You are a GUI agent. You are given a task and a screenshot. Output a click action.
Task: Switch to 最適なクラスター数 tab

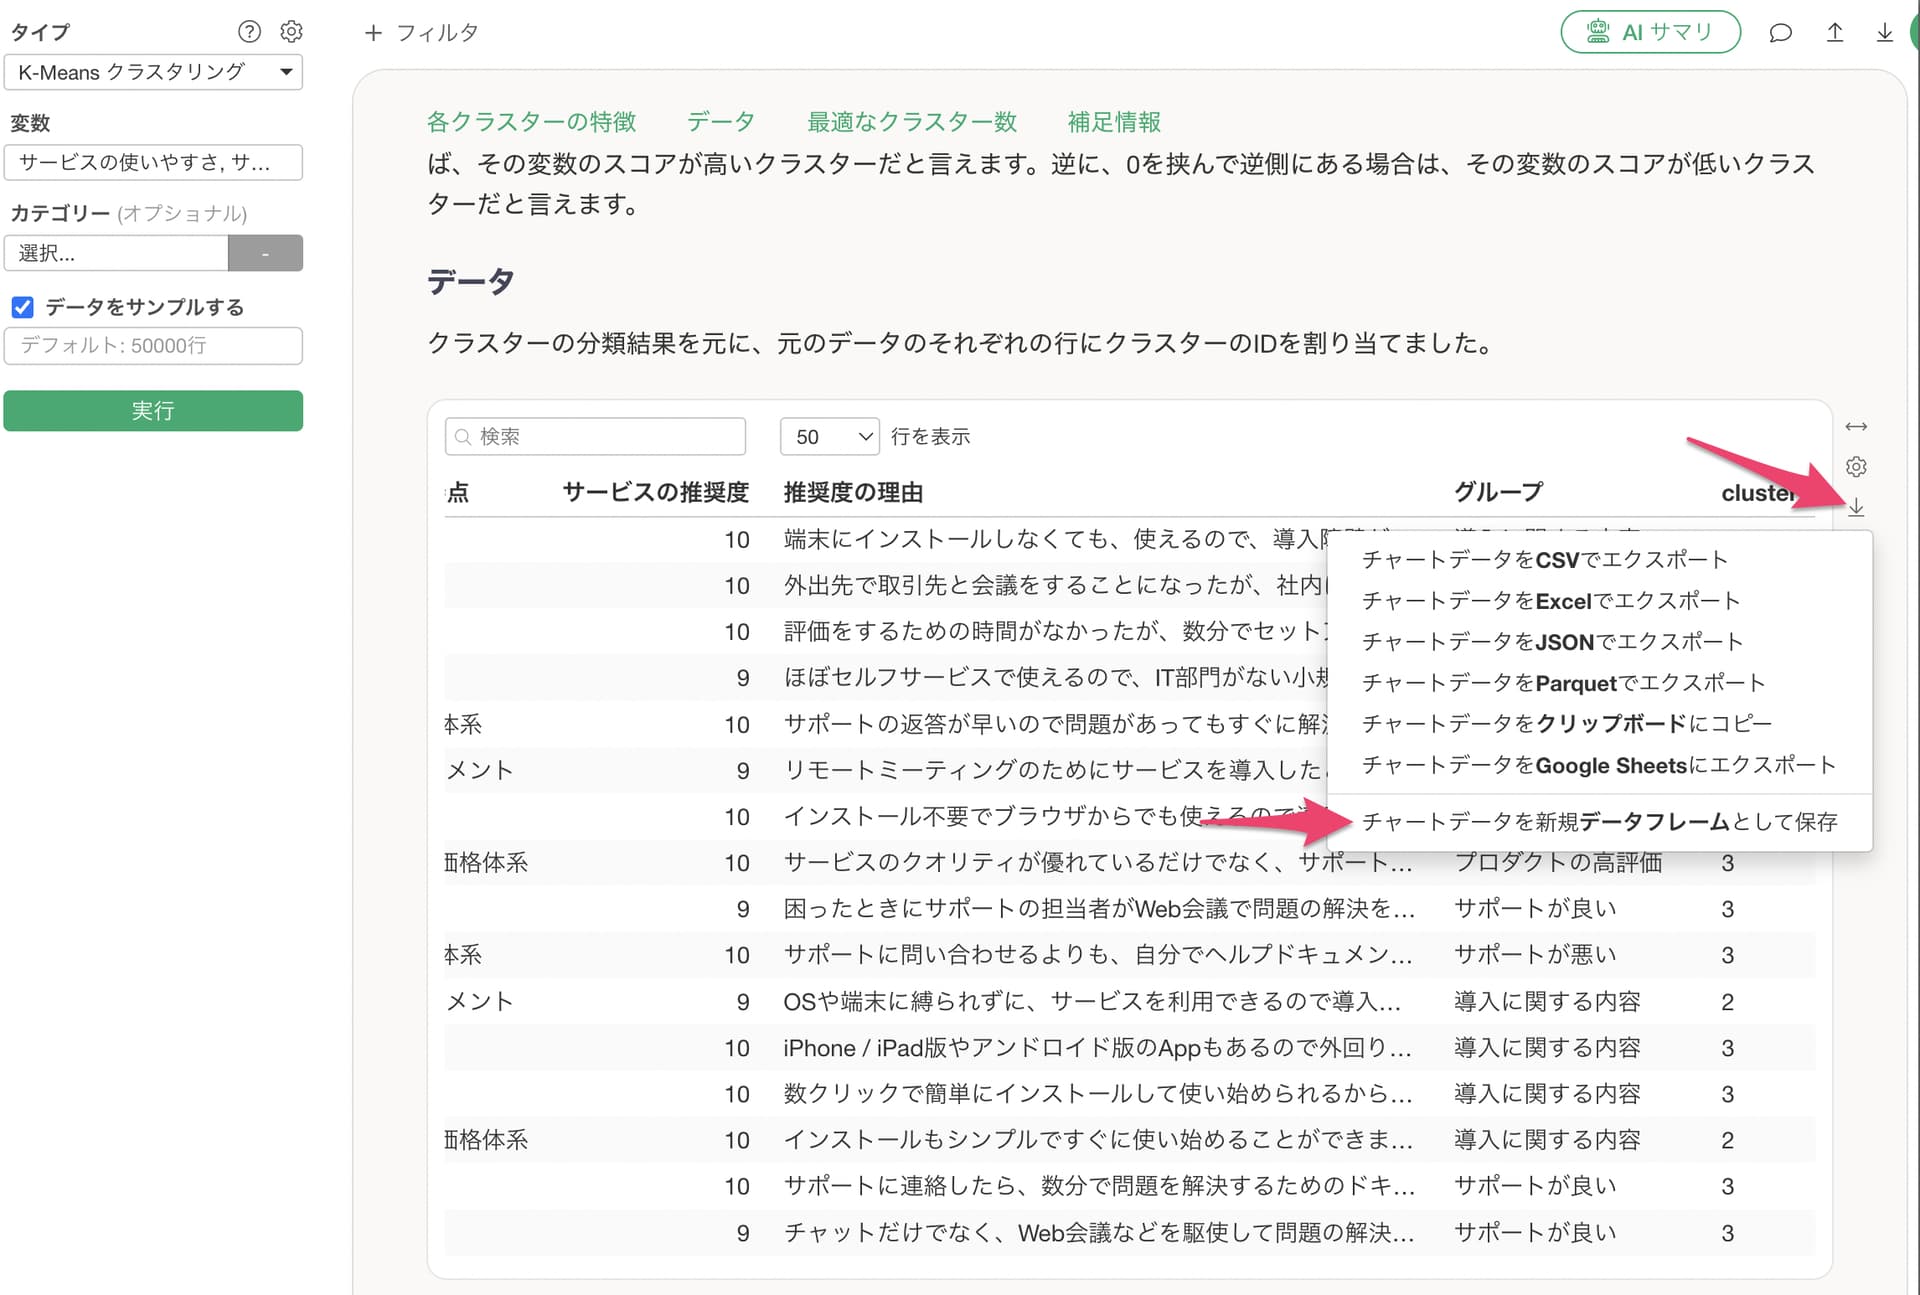[911, 122]
